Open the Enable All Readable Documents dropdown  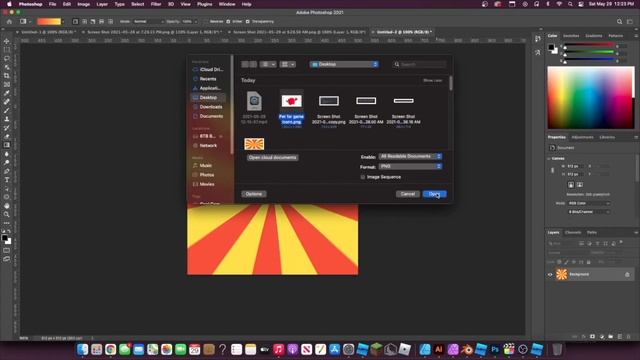(x=410, y=156)
